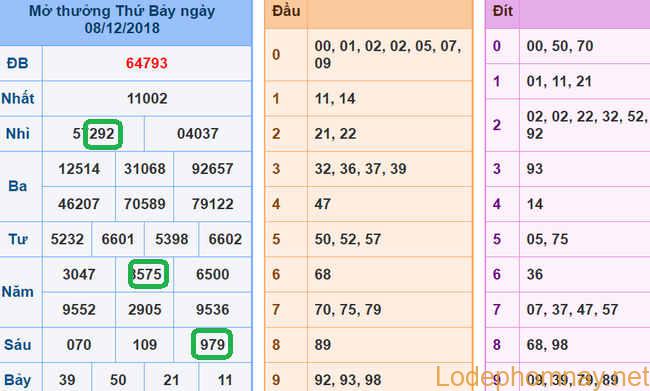Select Đít row 0 values 00, 50, 70

pos(560,46)
